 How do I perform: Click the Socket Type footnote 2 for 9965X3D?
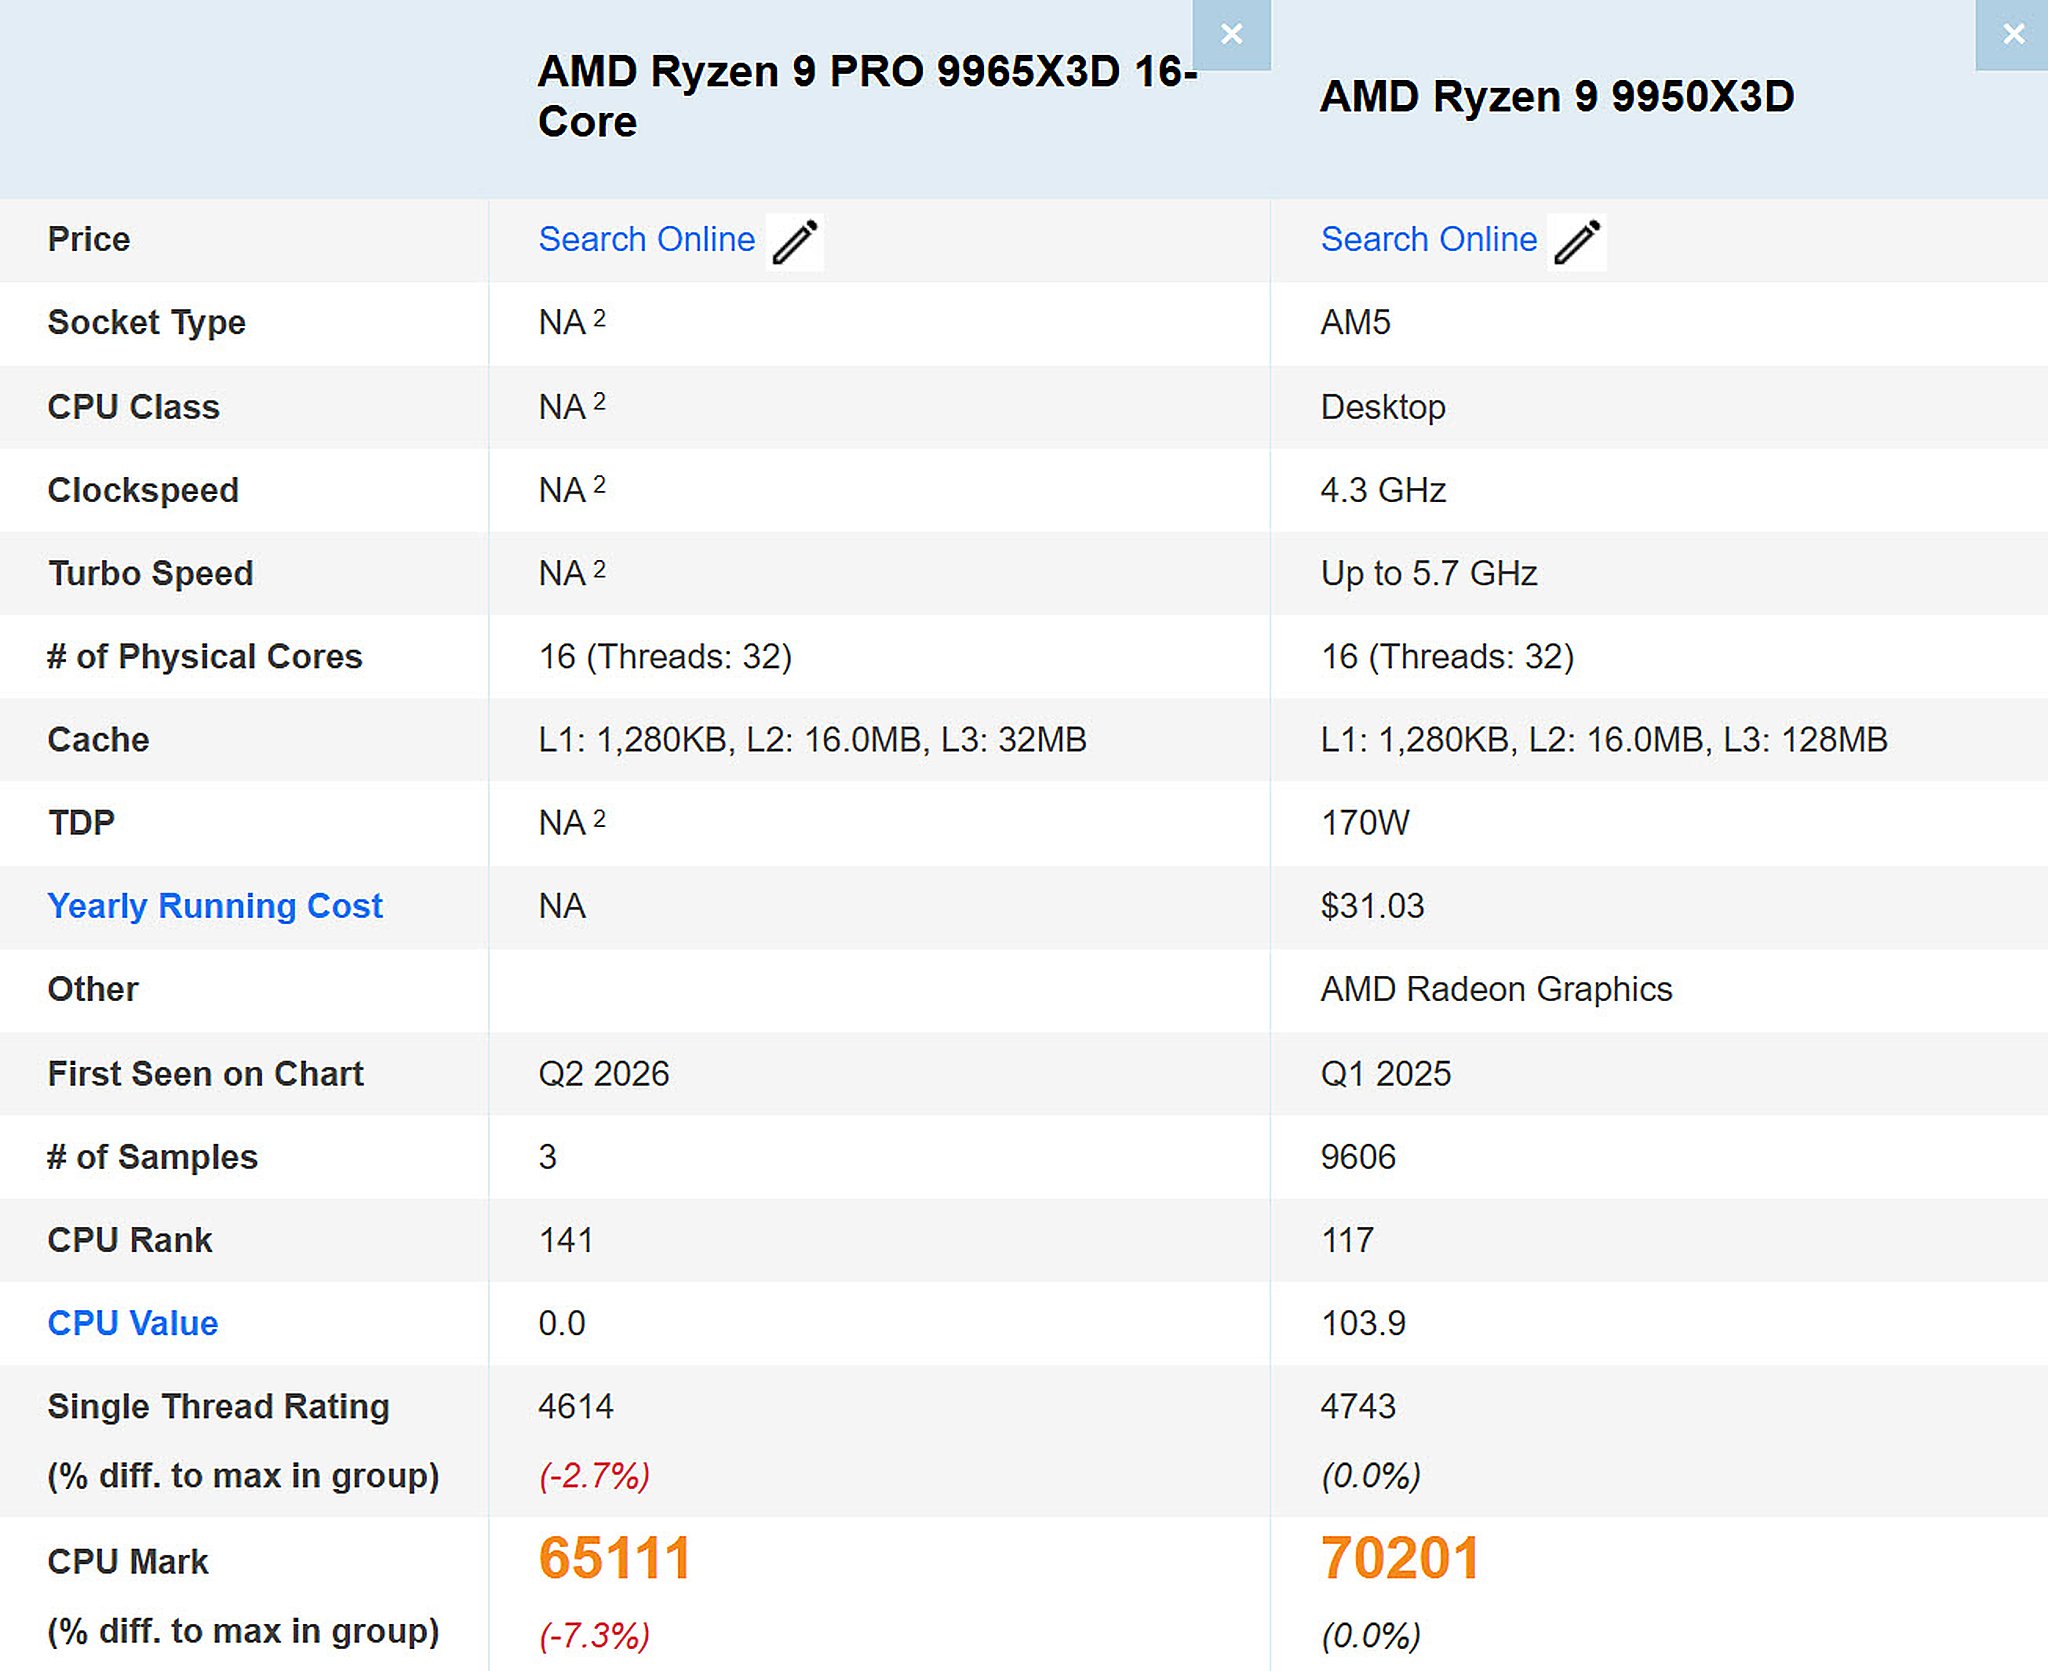tap(599, 318)
